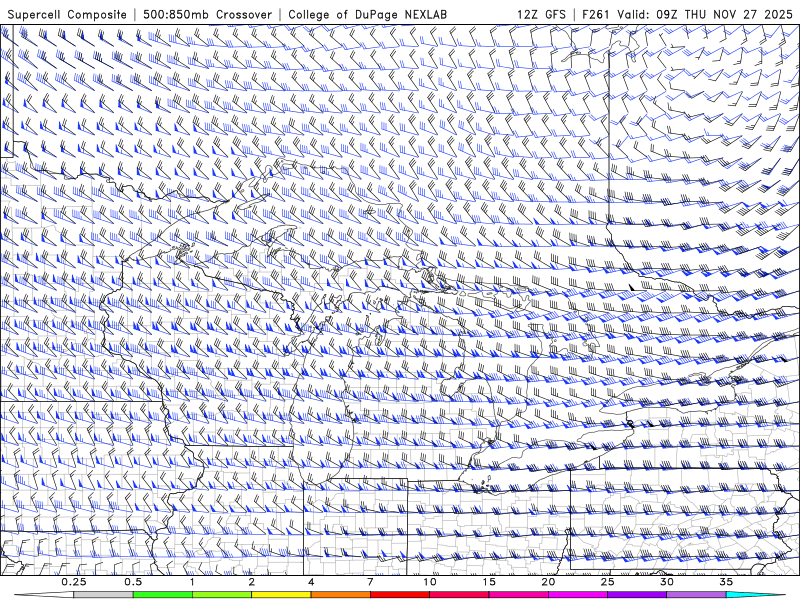Image resolution: width=800 pixels, height=600 pixels.
Task: Click the legend value 1
Action: click(x=192, y=582)
